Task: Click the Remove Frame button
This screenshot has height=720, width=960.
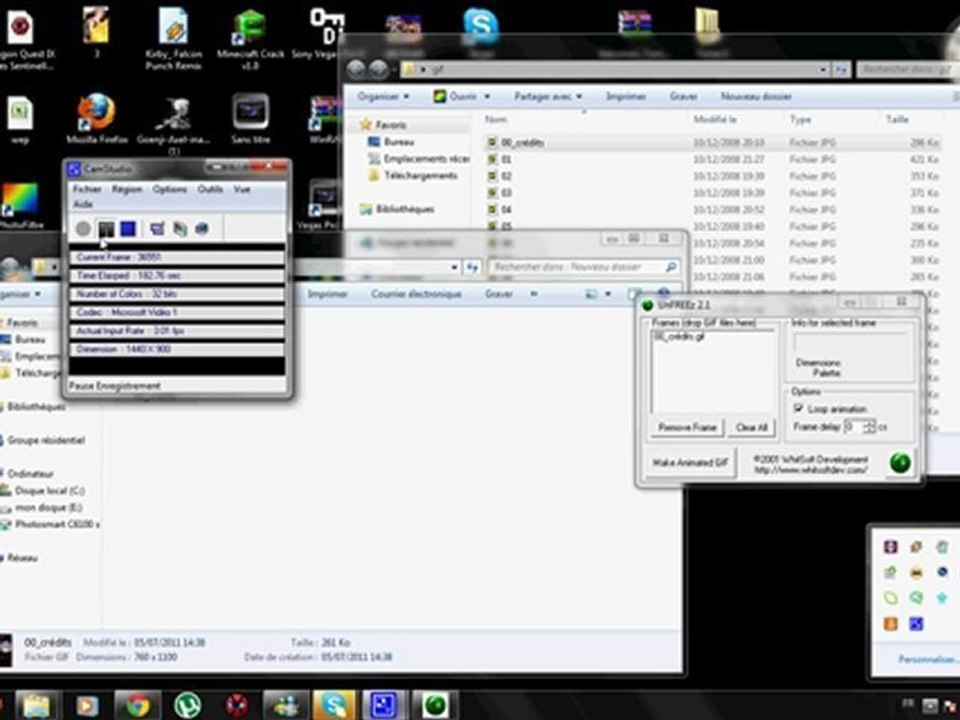Action: pos(687,427)
